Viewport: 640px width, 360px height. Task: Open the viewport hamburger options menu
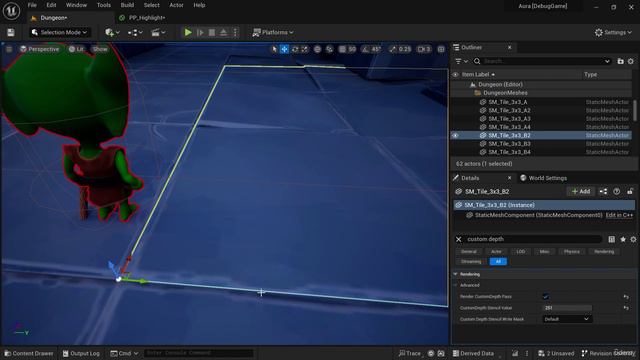pyautogui.click(x=9, y=49)
